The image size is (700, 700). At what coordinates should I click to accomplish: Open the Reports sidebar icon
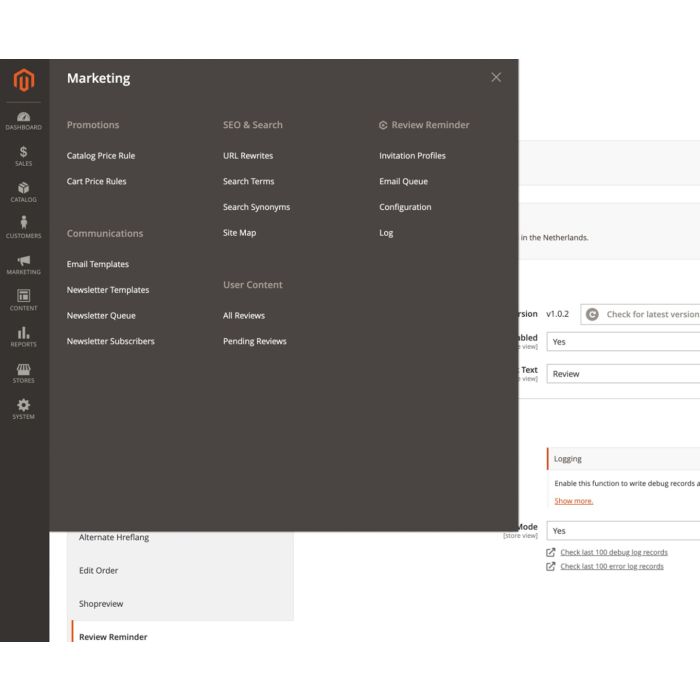(x=23, y=337)
